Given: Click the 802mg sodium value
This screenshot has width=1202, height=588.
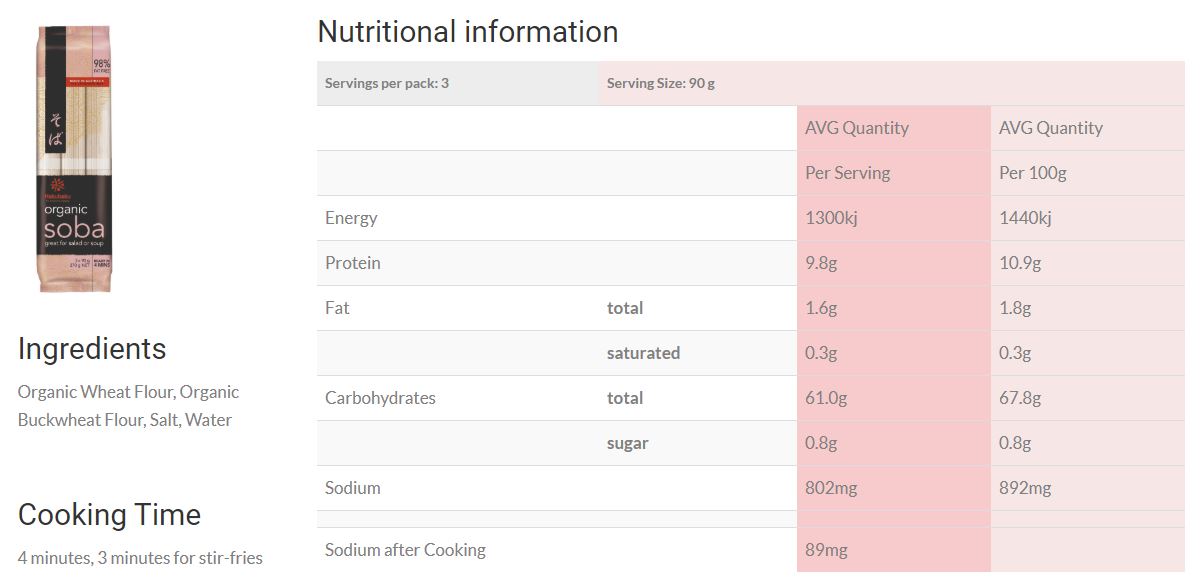Looking at the screenshot, I should coord(831,488).
